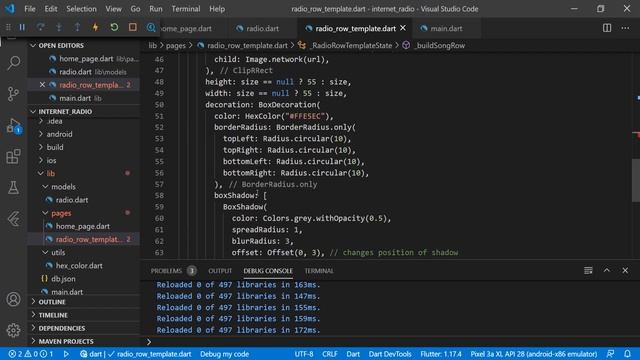This screenshot has width=640, height=360.
Task: Collapse the pages folder
Action: (61, 213)
